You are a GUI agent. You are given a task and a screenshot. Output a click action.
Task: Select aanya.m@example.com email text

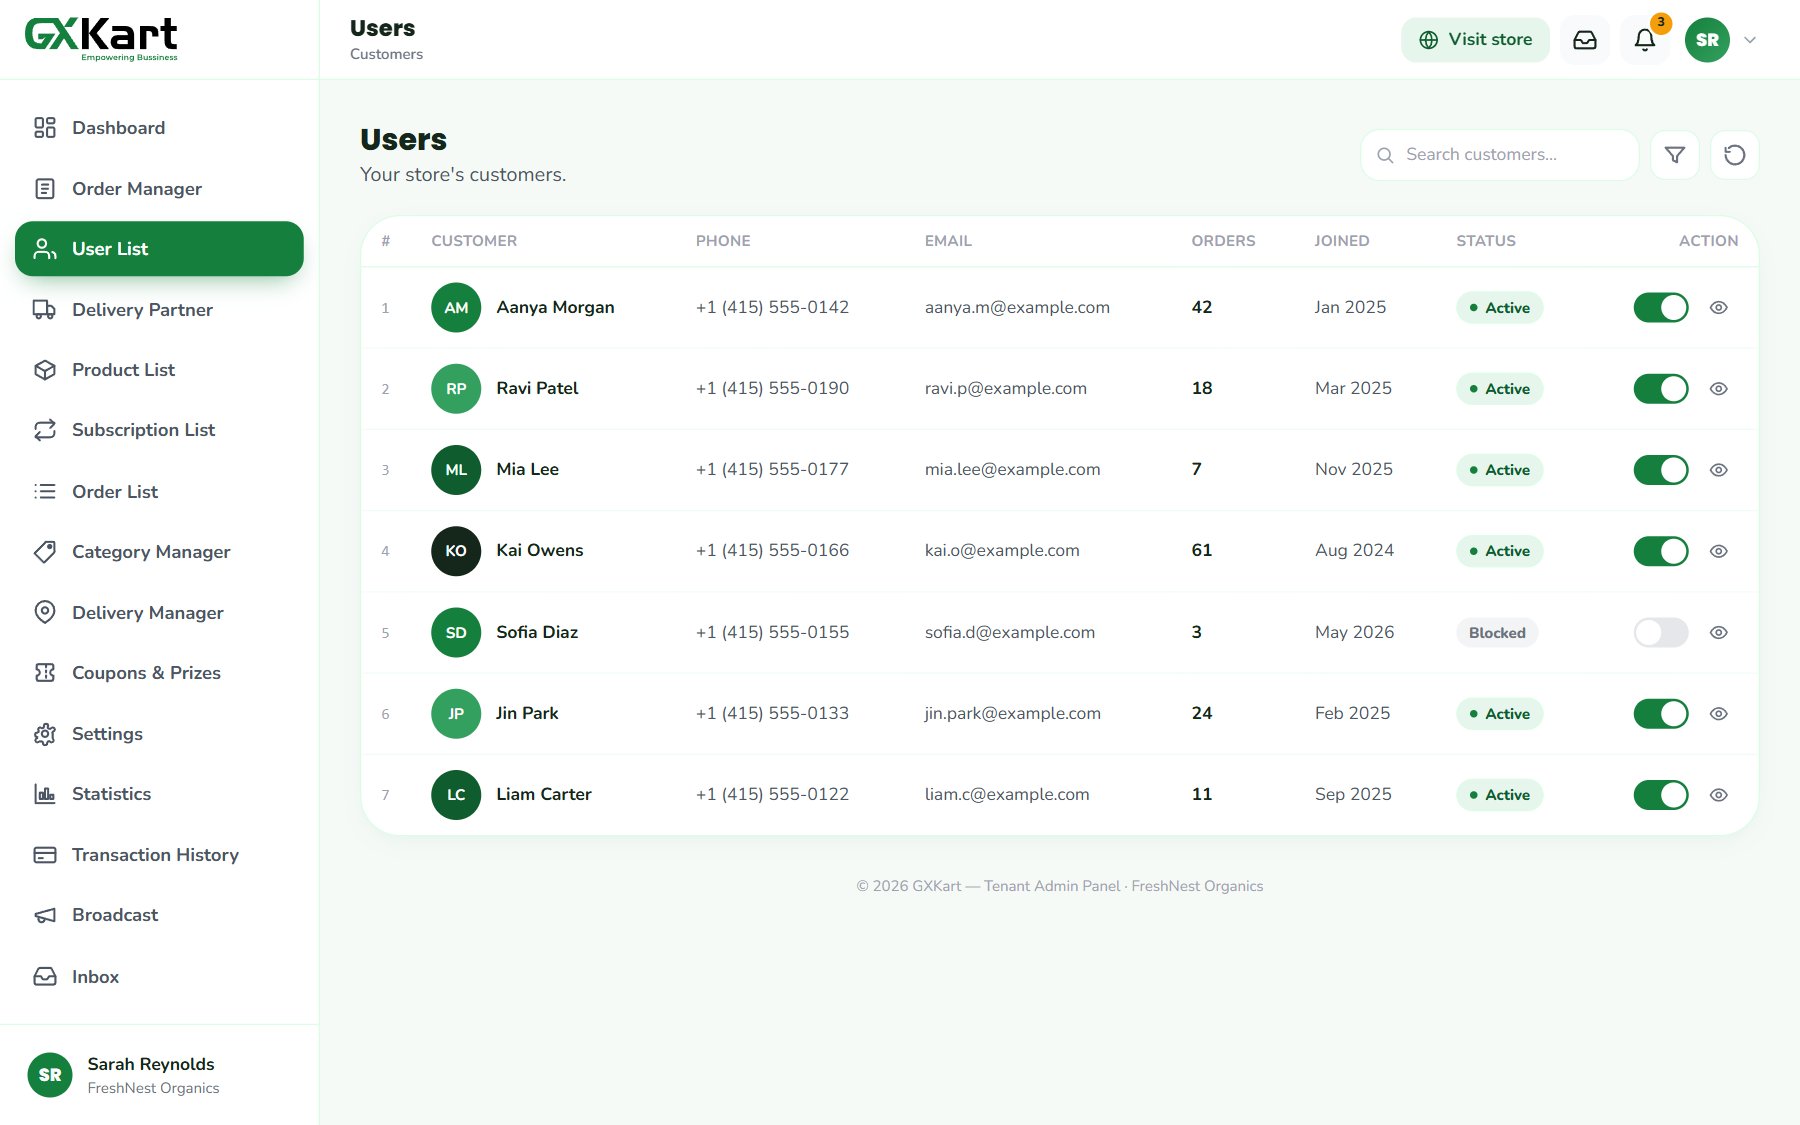coord(1017,308)
